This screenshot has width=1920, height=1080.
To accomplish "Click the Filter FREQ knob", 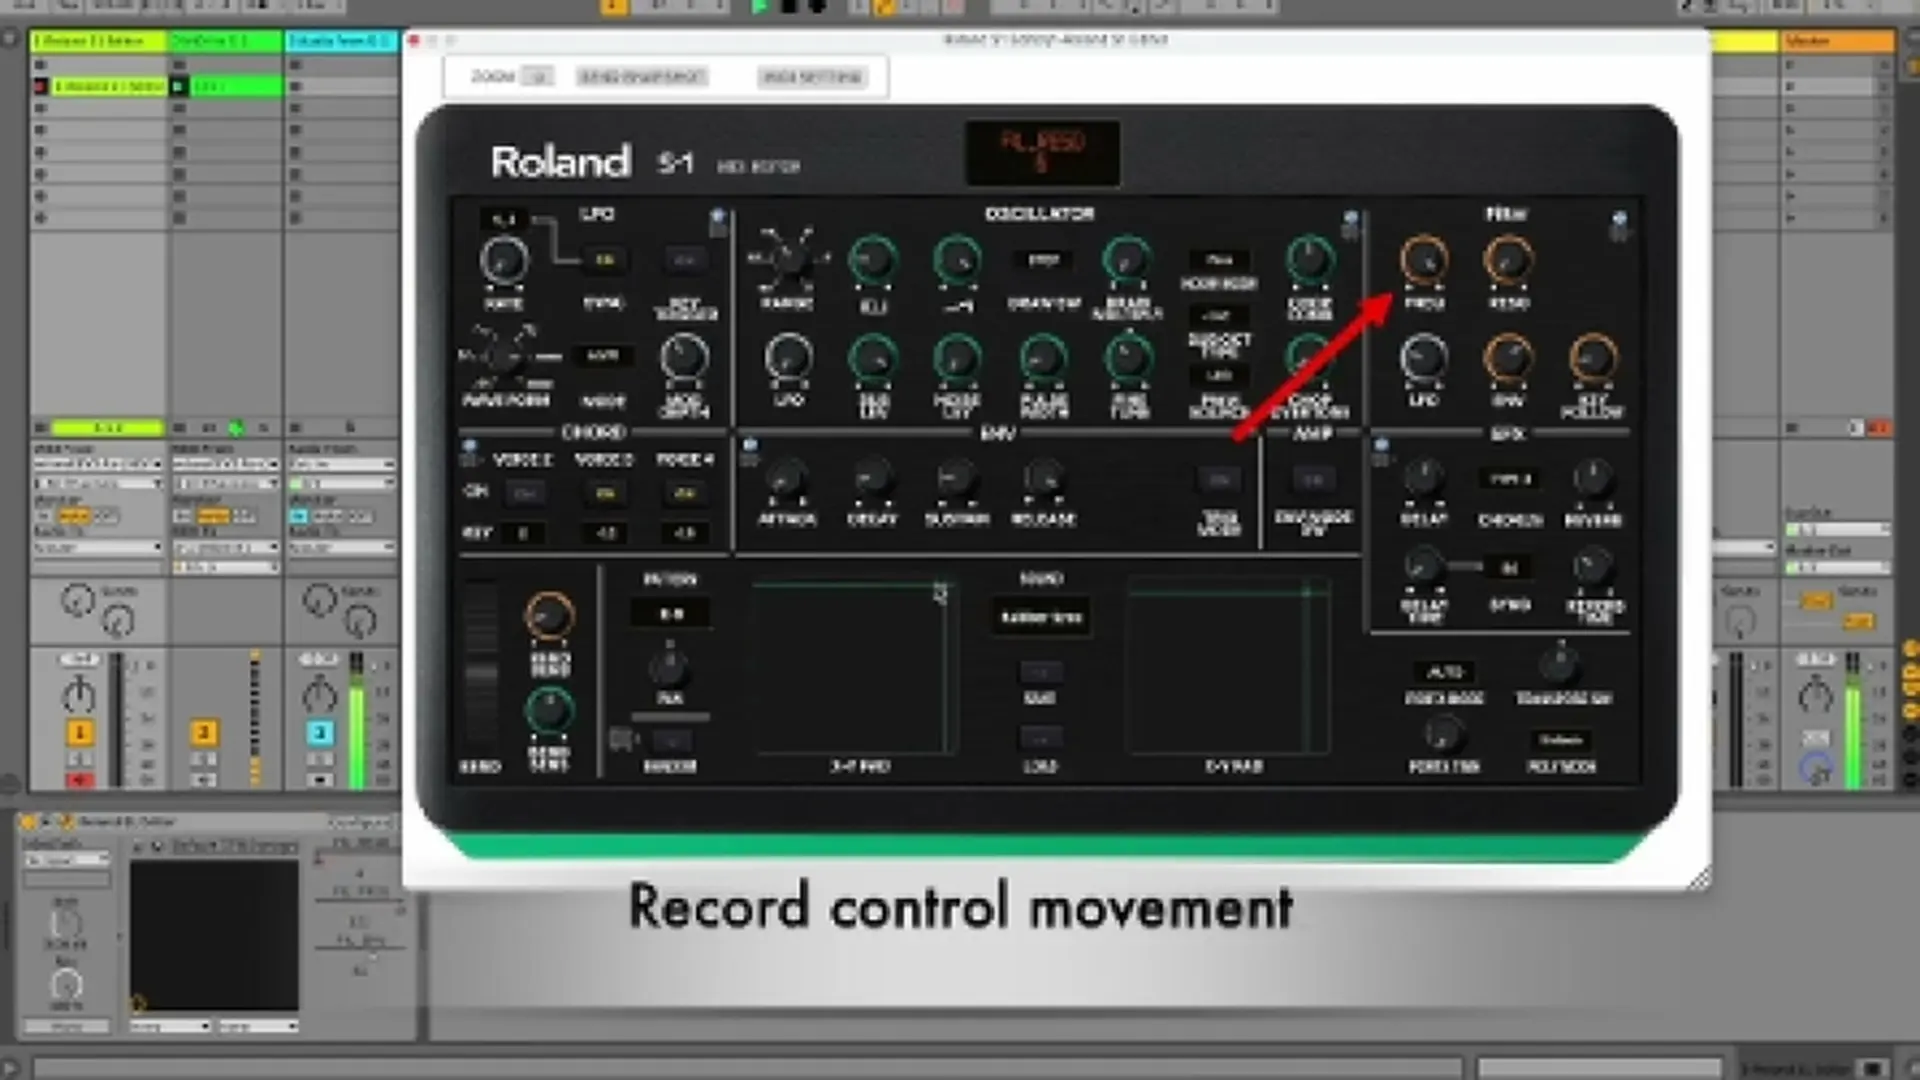I will [x=1424, y=260].
